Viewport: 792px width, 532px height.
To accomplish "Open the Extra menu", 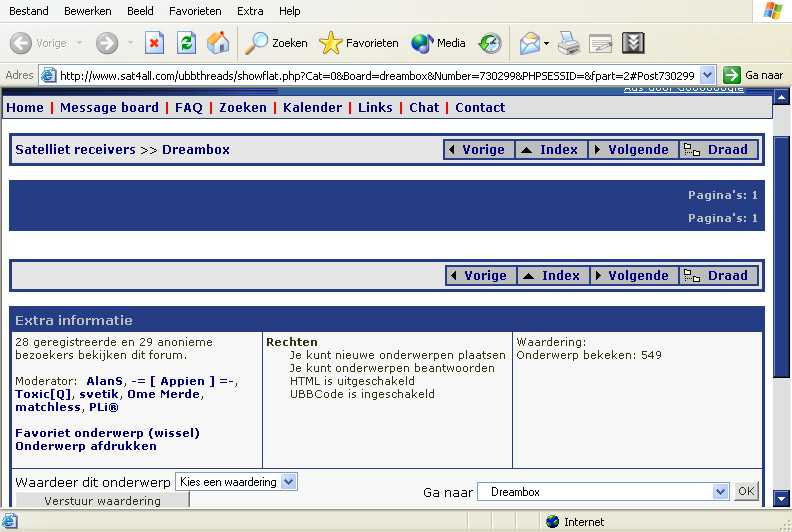I will coord(250,11).
